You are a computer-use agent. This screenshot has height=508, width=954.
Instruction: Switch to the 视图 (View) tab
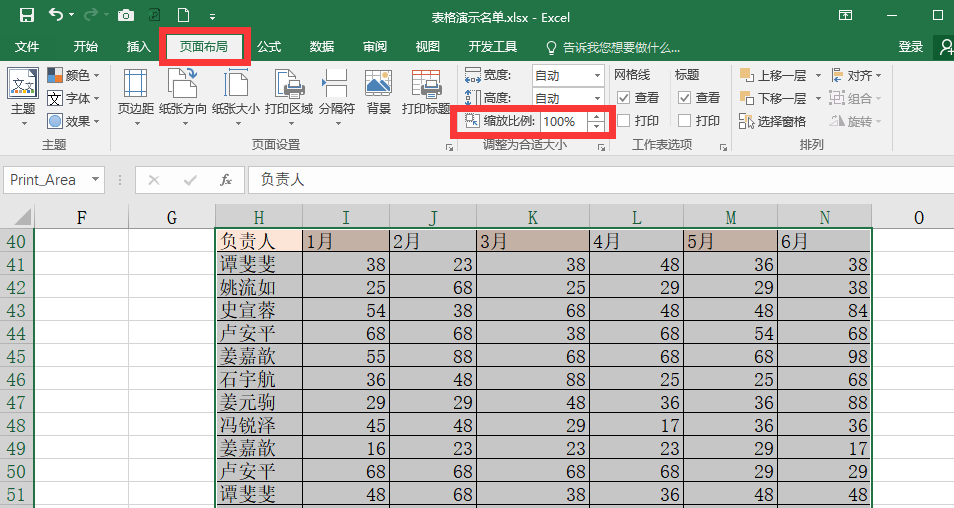coord(428,47)
